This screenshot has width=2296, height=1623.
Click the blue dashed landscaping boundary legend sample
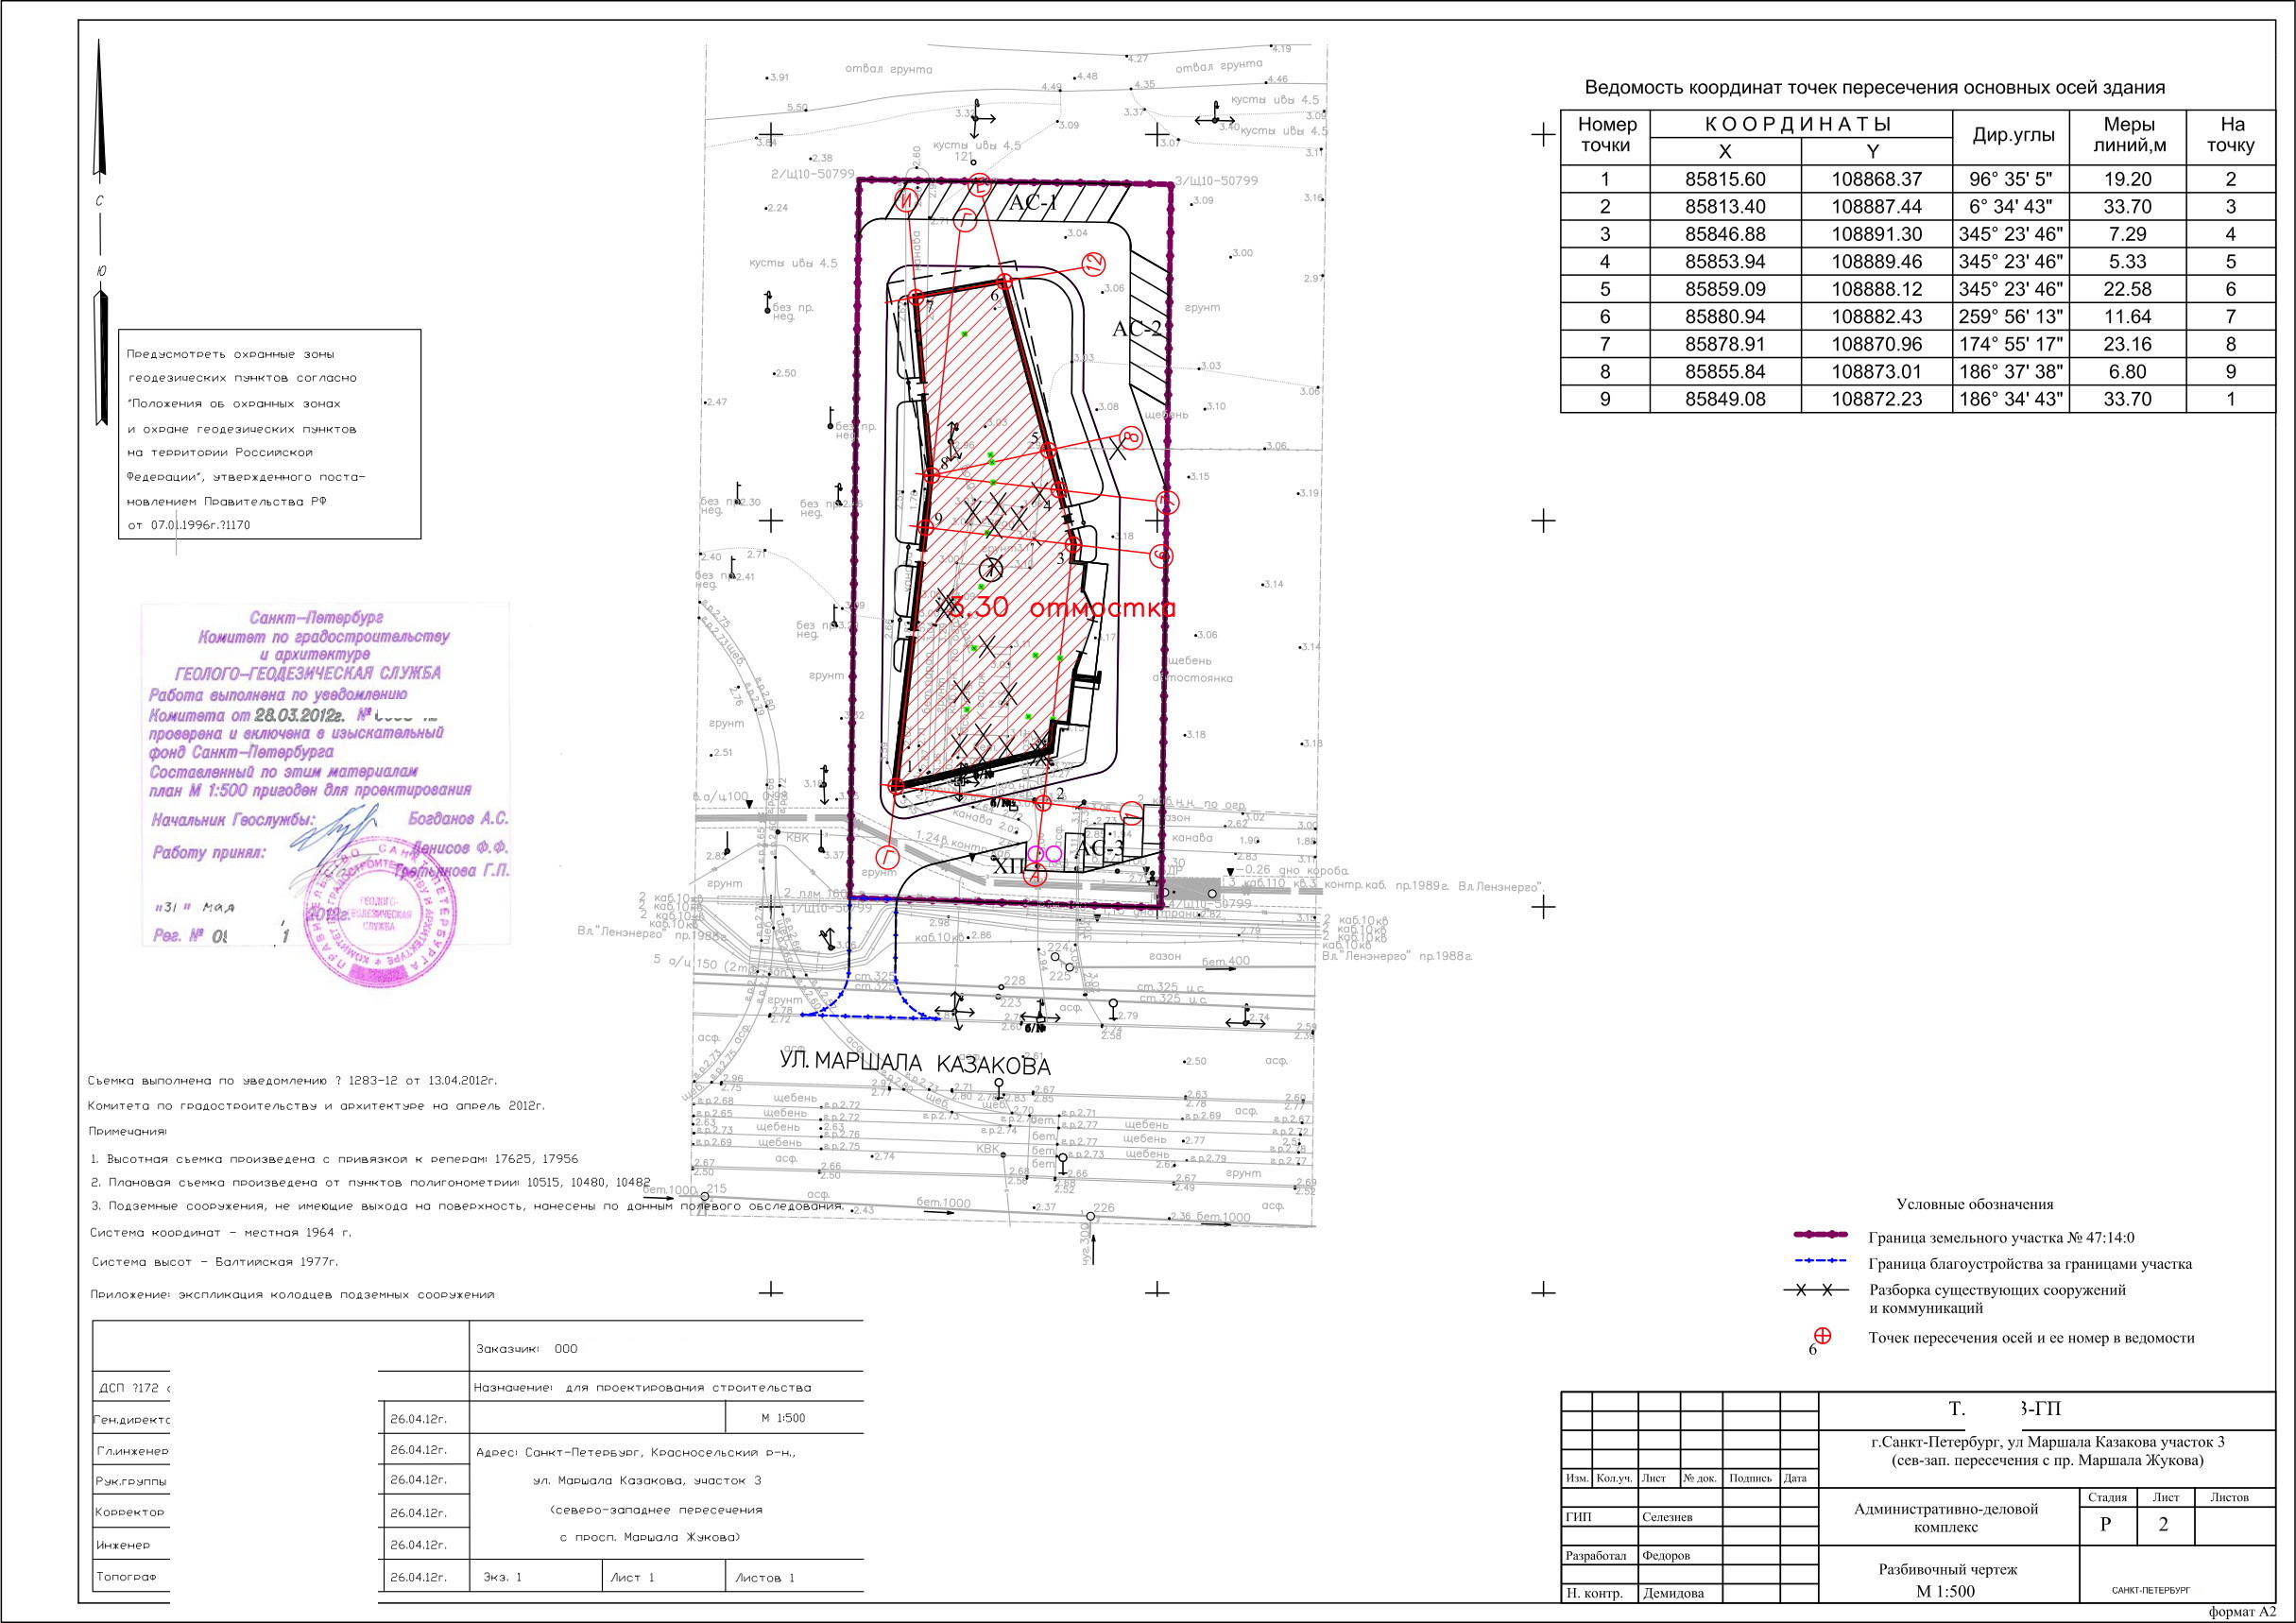[x=1822, y=1262]
